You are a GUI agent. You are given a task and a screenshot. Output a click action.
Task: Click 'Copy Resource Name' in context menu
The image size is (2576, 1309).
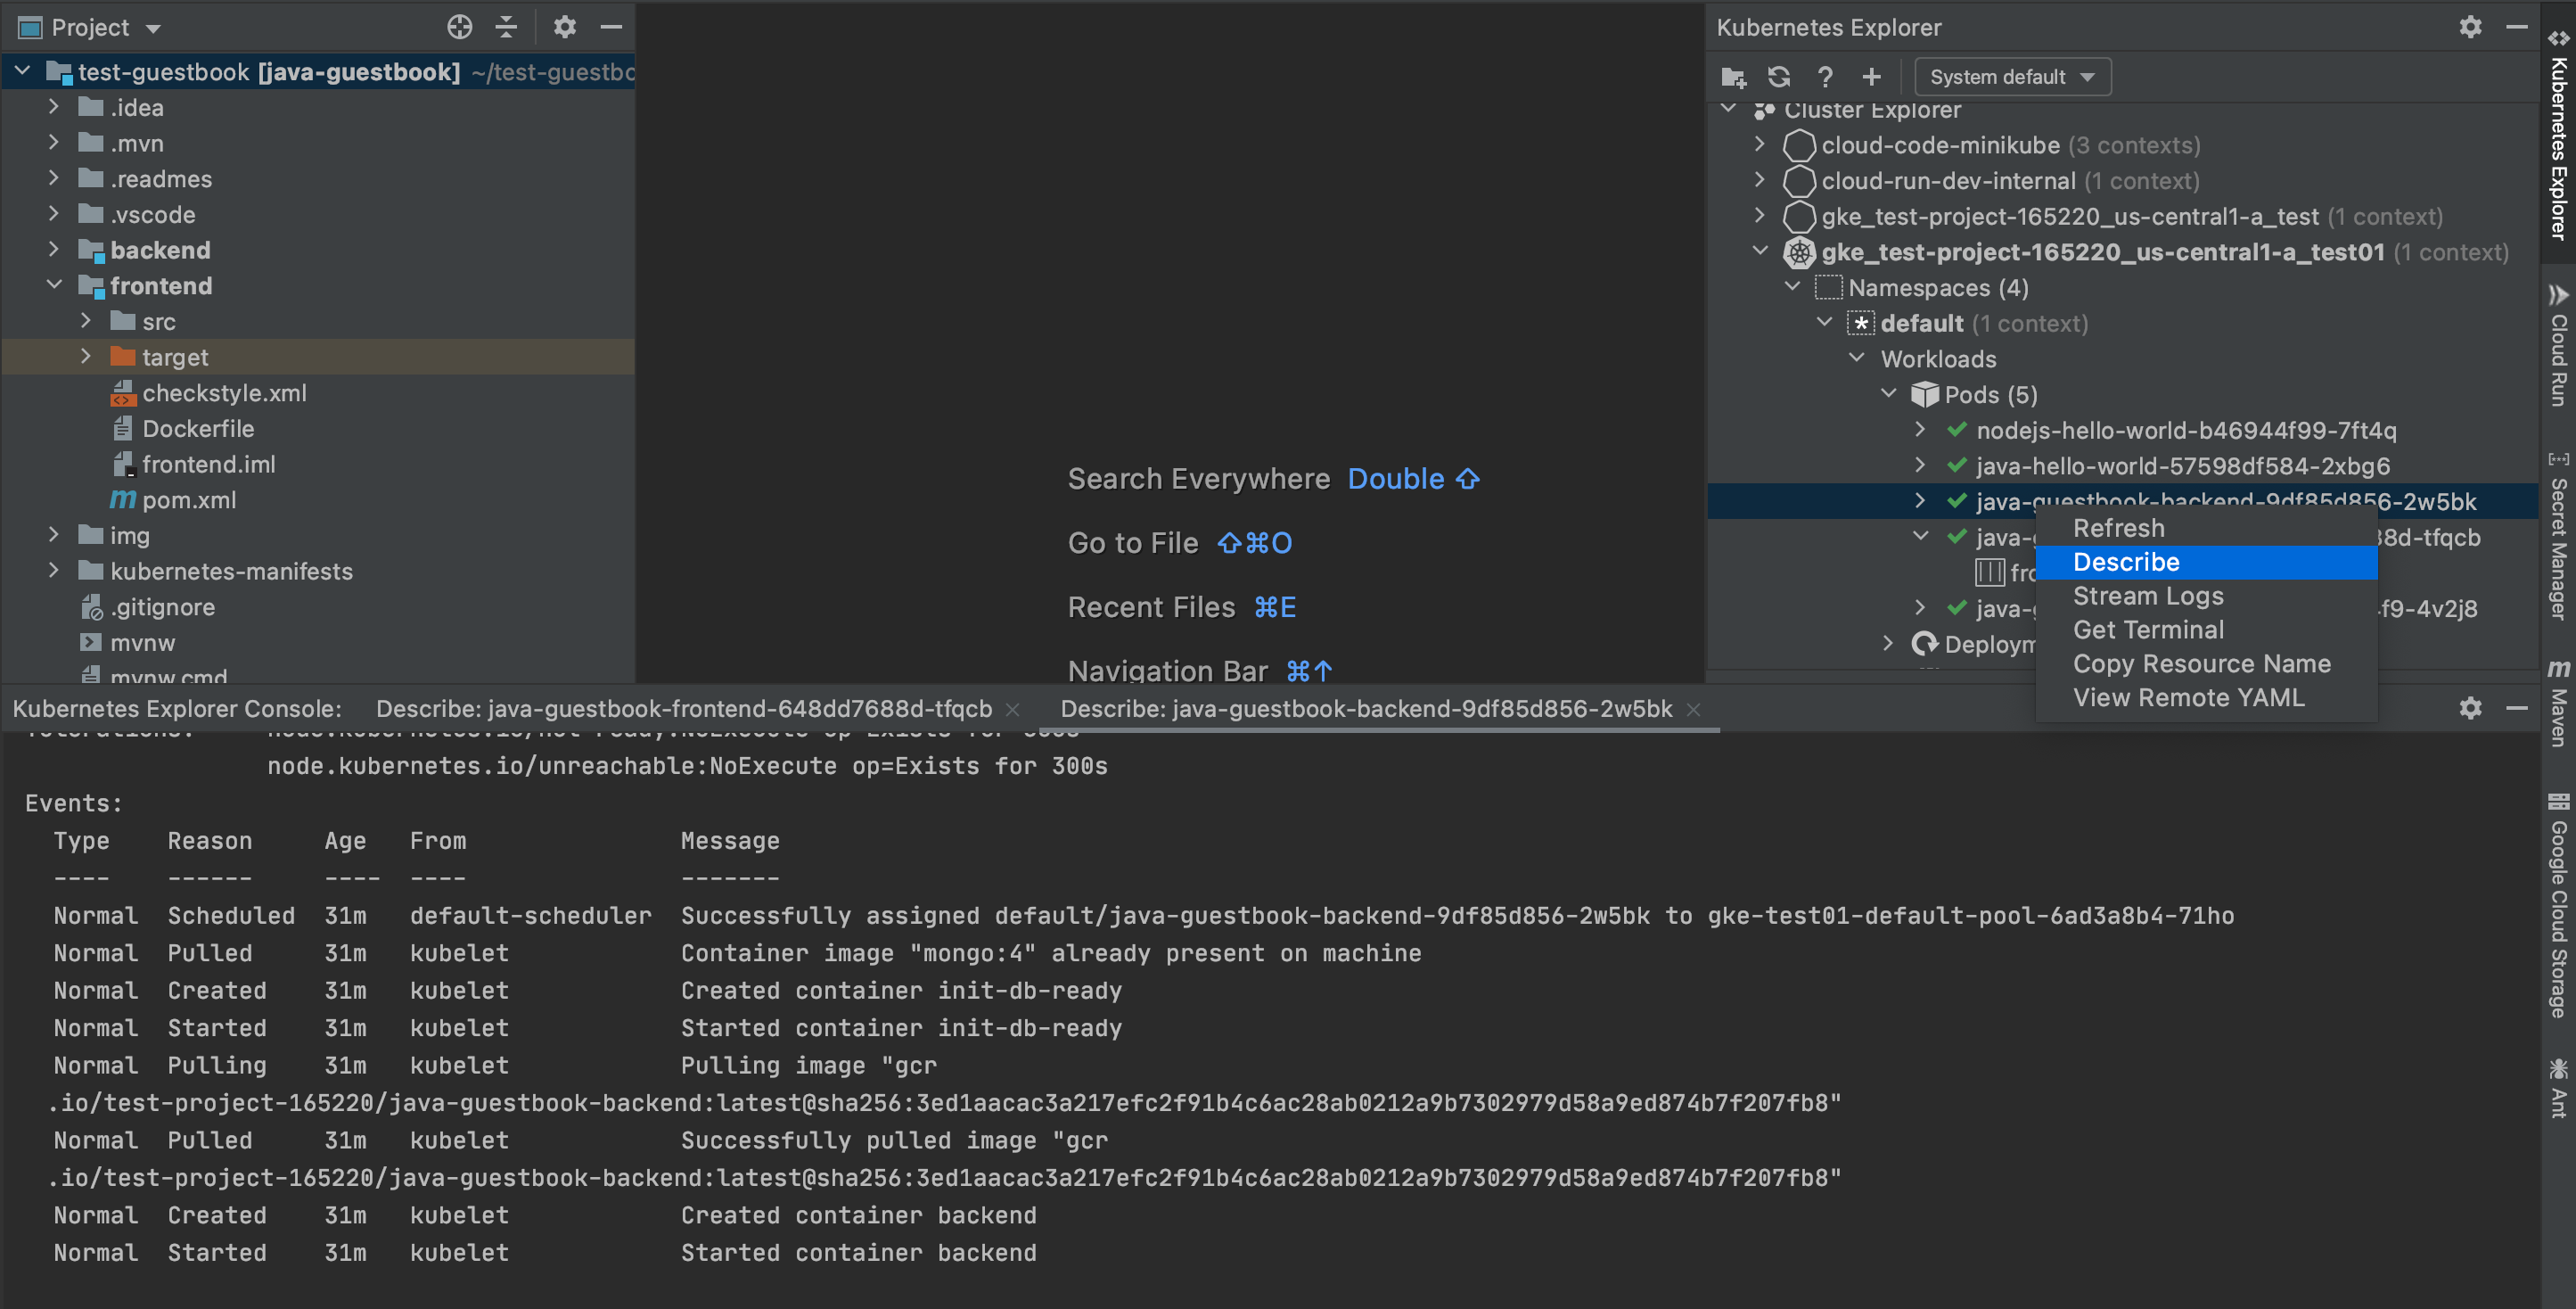pos(2199,663)
